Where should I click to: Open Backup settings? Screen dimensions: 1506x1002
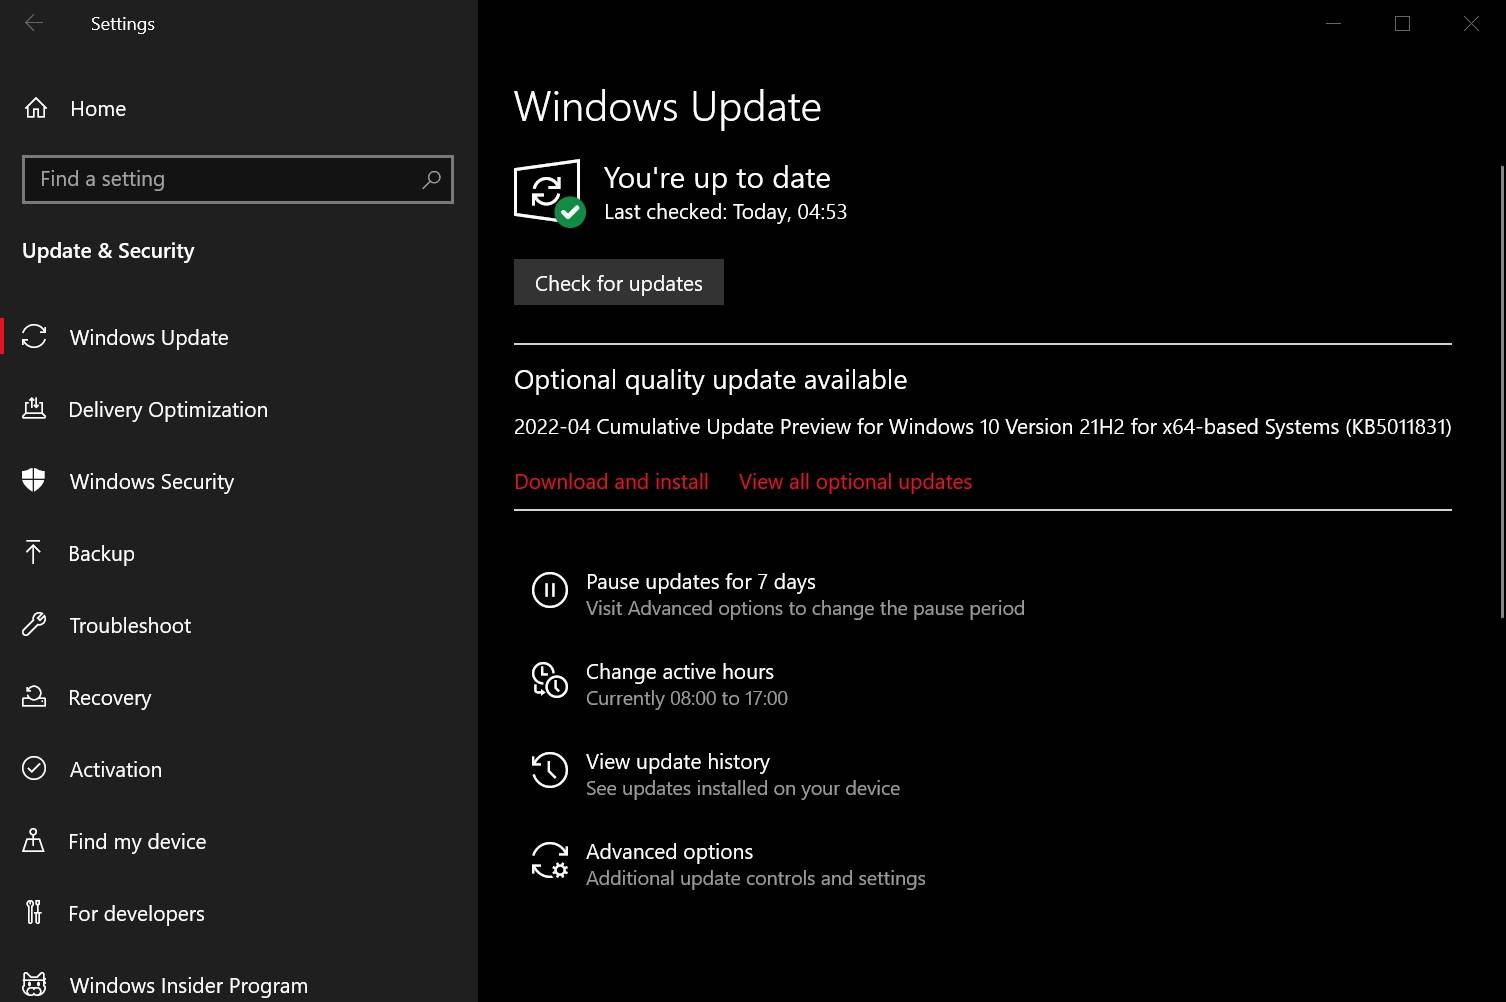[x=102, y=553]
